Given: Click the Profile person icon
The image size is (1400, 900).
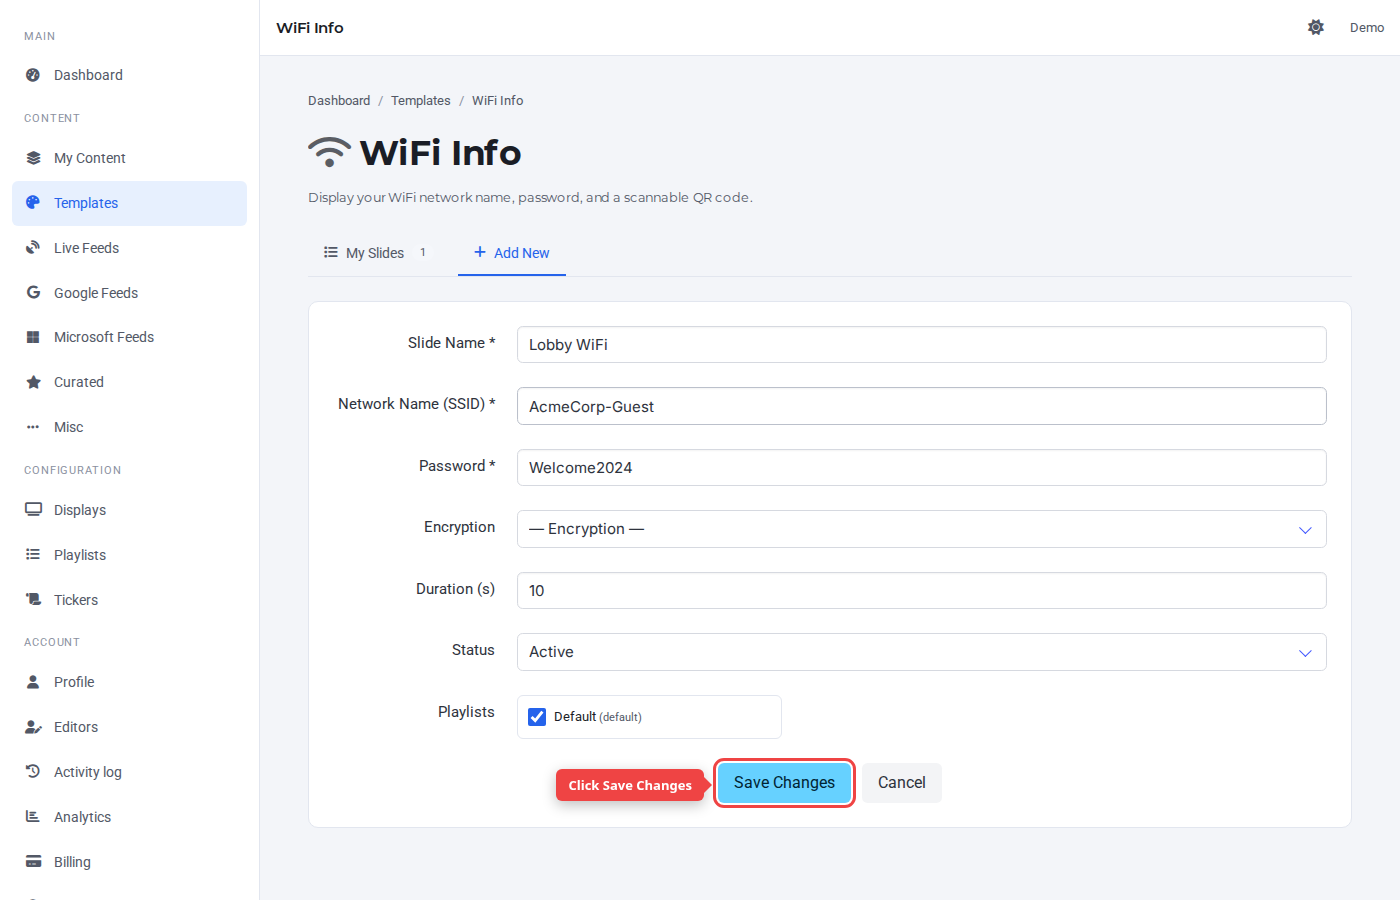Looking at the screenshot, I should click(x=33, y=682).
